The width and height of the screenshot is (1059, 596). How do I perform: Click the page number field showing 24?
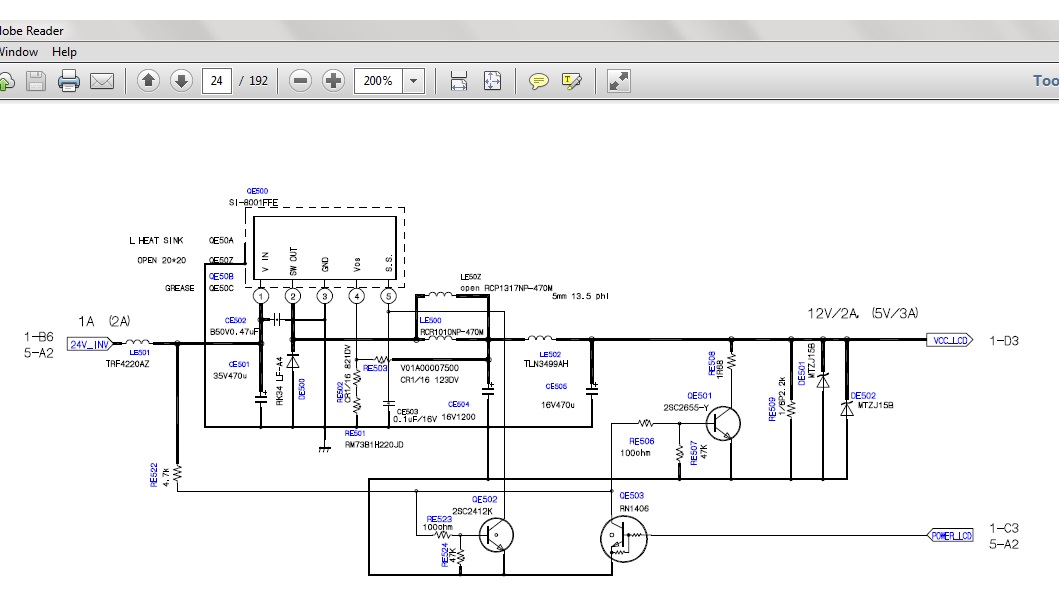pyautogui.click(x=216, y=81)
